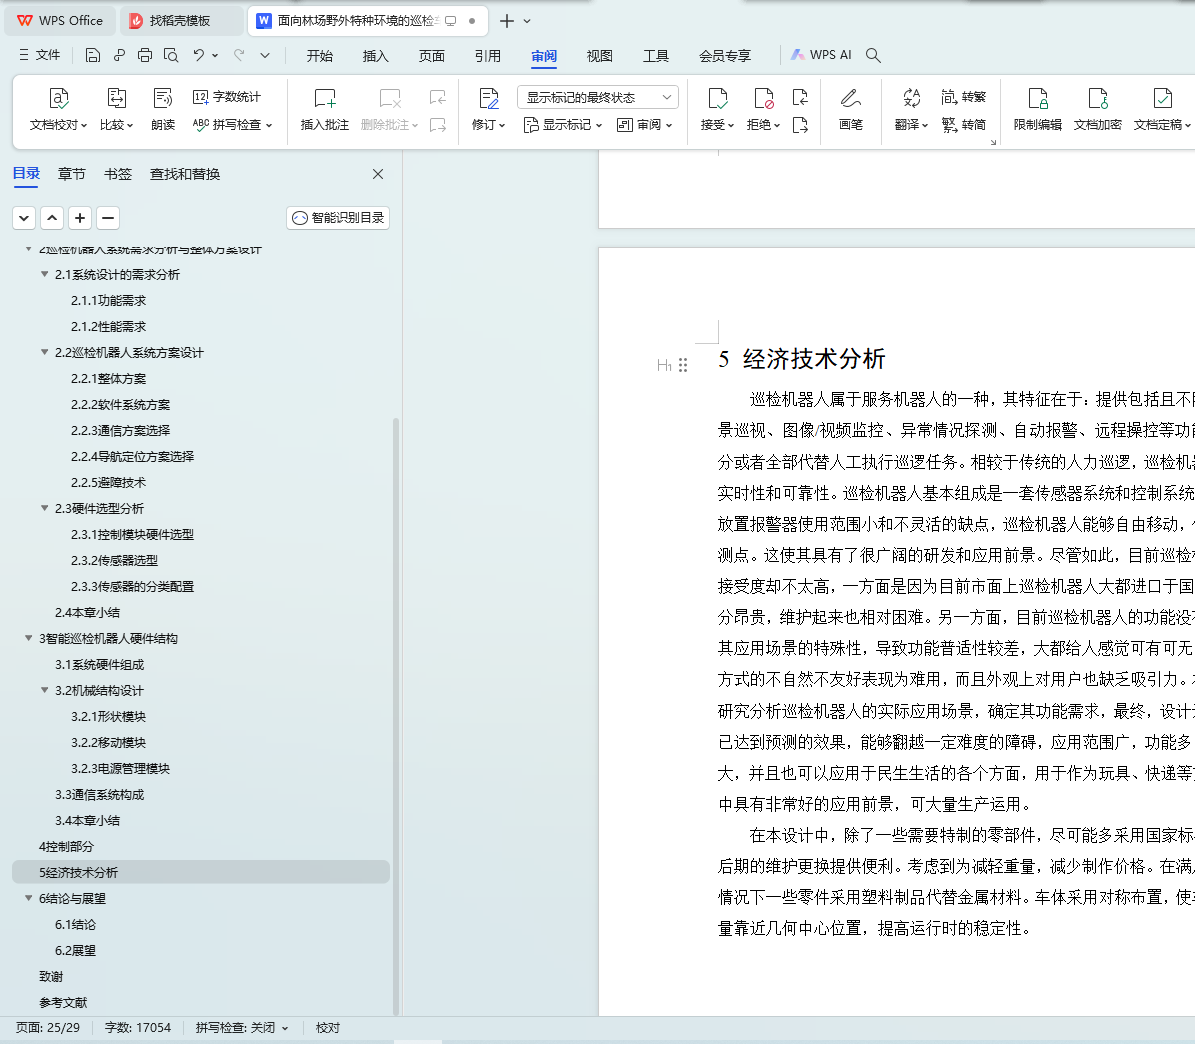Go to heading 致谢 in outline

pos(51,976)
